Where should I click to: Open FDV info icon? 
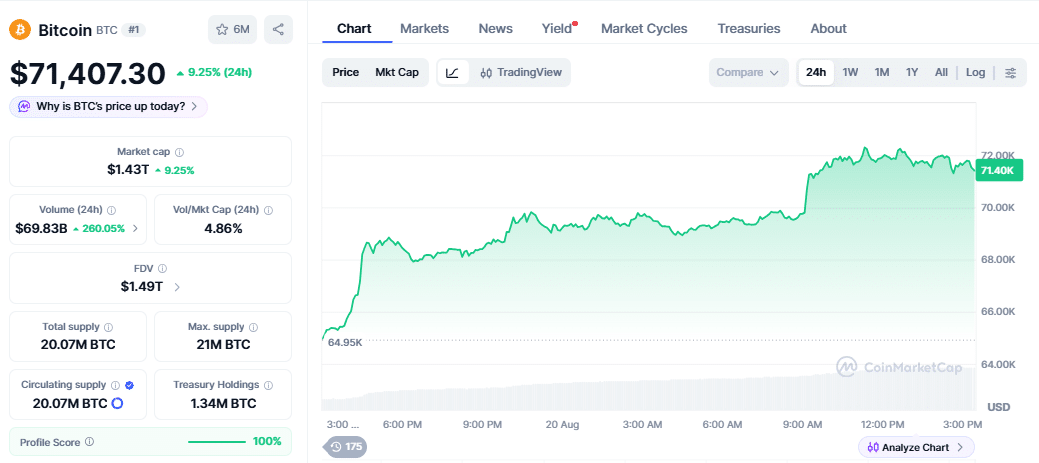coord(163,268)
